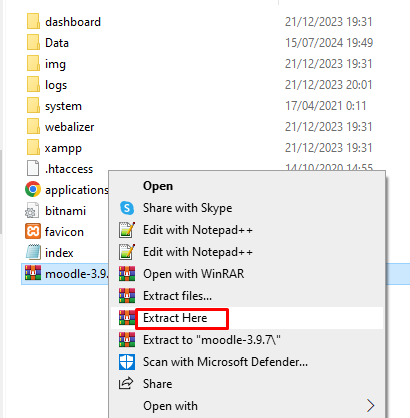Select the bitnami gear file icon
Viewport: 410px width, 418px height.
coord(33,210)
